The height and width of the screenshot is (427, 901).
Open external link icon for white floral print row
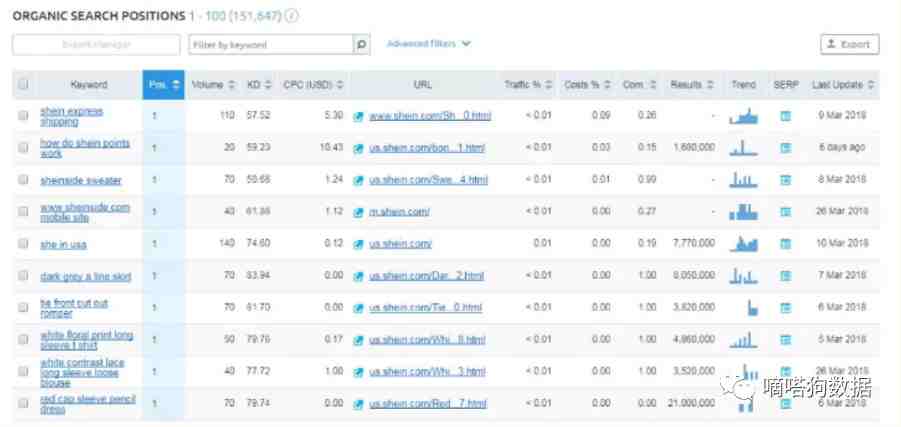359,340
